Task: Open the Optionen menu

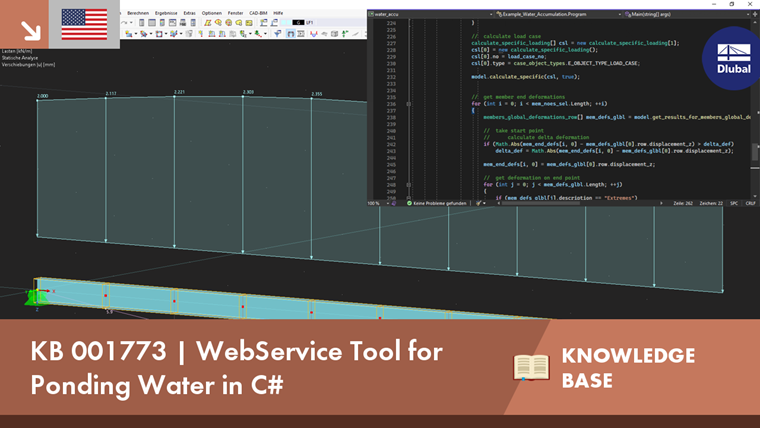Action: tap(211, 13)
